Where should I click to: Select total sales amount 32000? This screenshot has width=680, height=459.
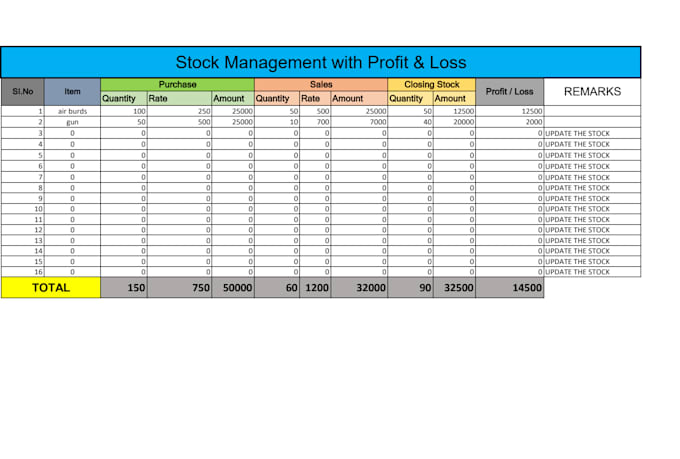(359, 288)
